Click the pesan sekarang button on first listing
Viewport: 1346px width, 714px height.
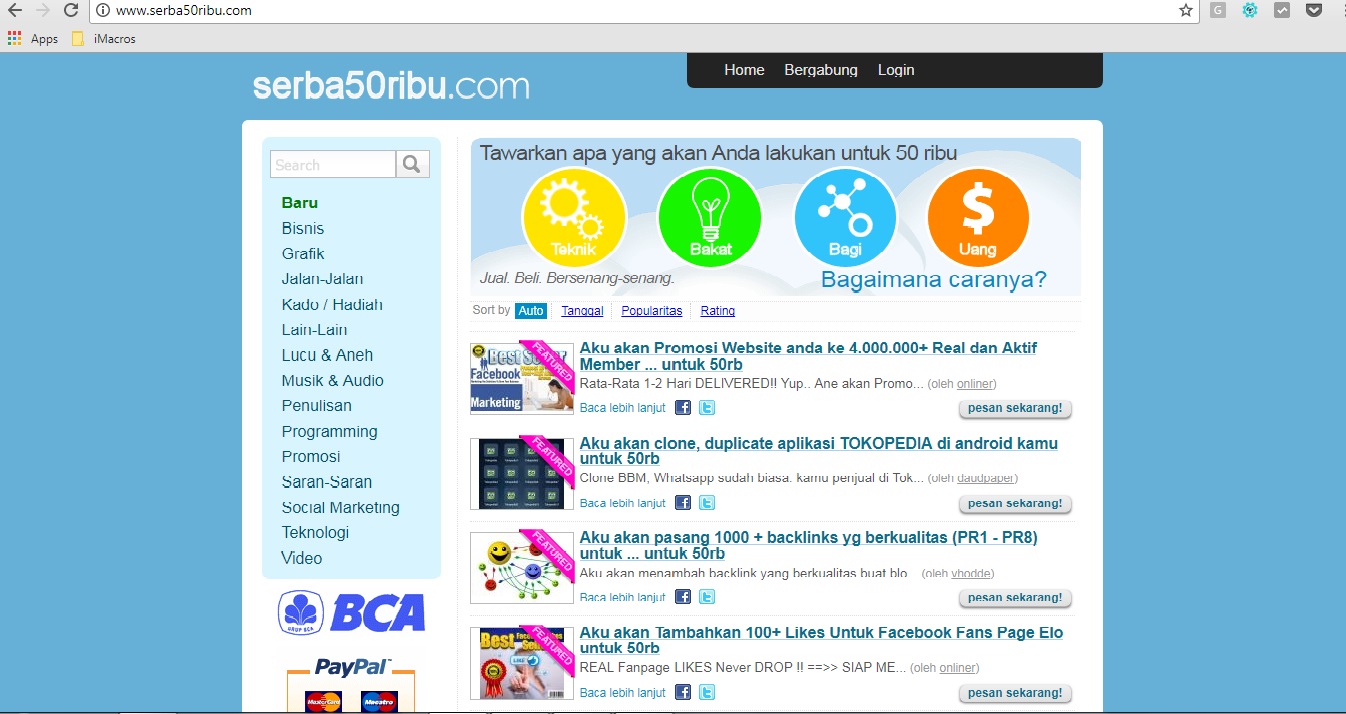tap(1015, 408)
